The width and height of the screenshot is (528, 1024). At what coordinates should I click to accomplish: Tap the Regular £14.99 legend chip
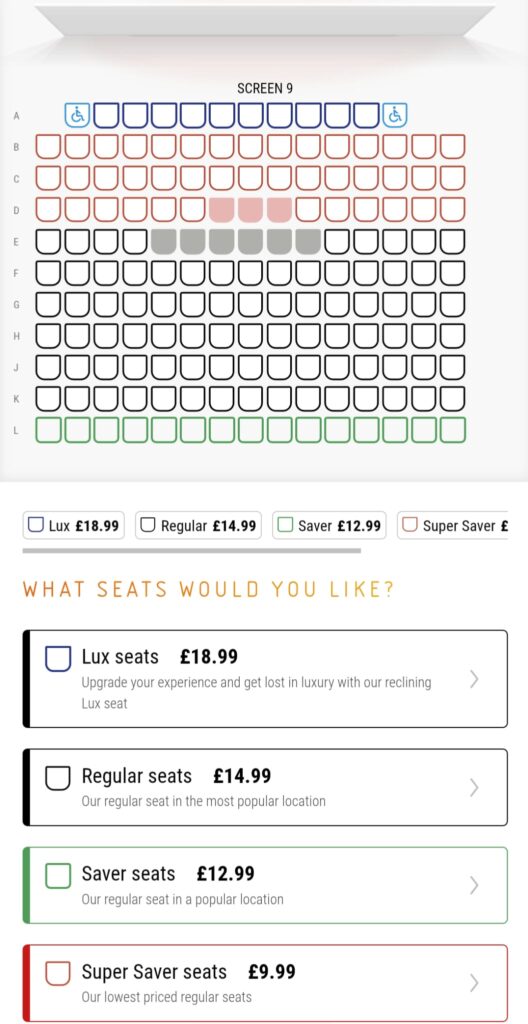coord(198,525)
